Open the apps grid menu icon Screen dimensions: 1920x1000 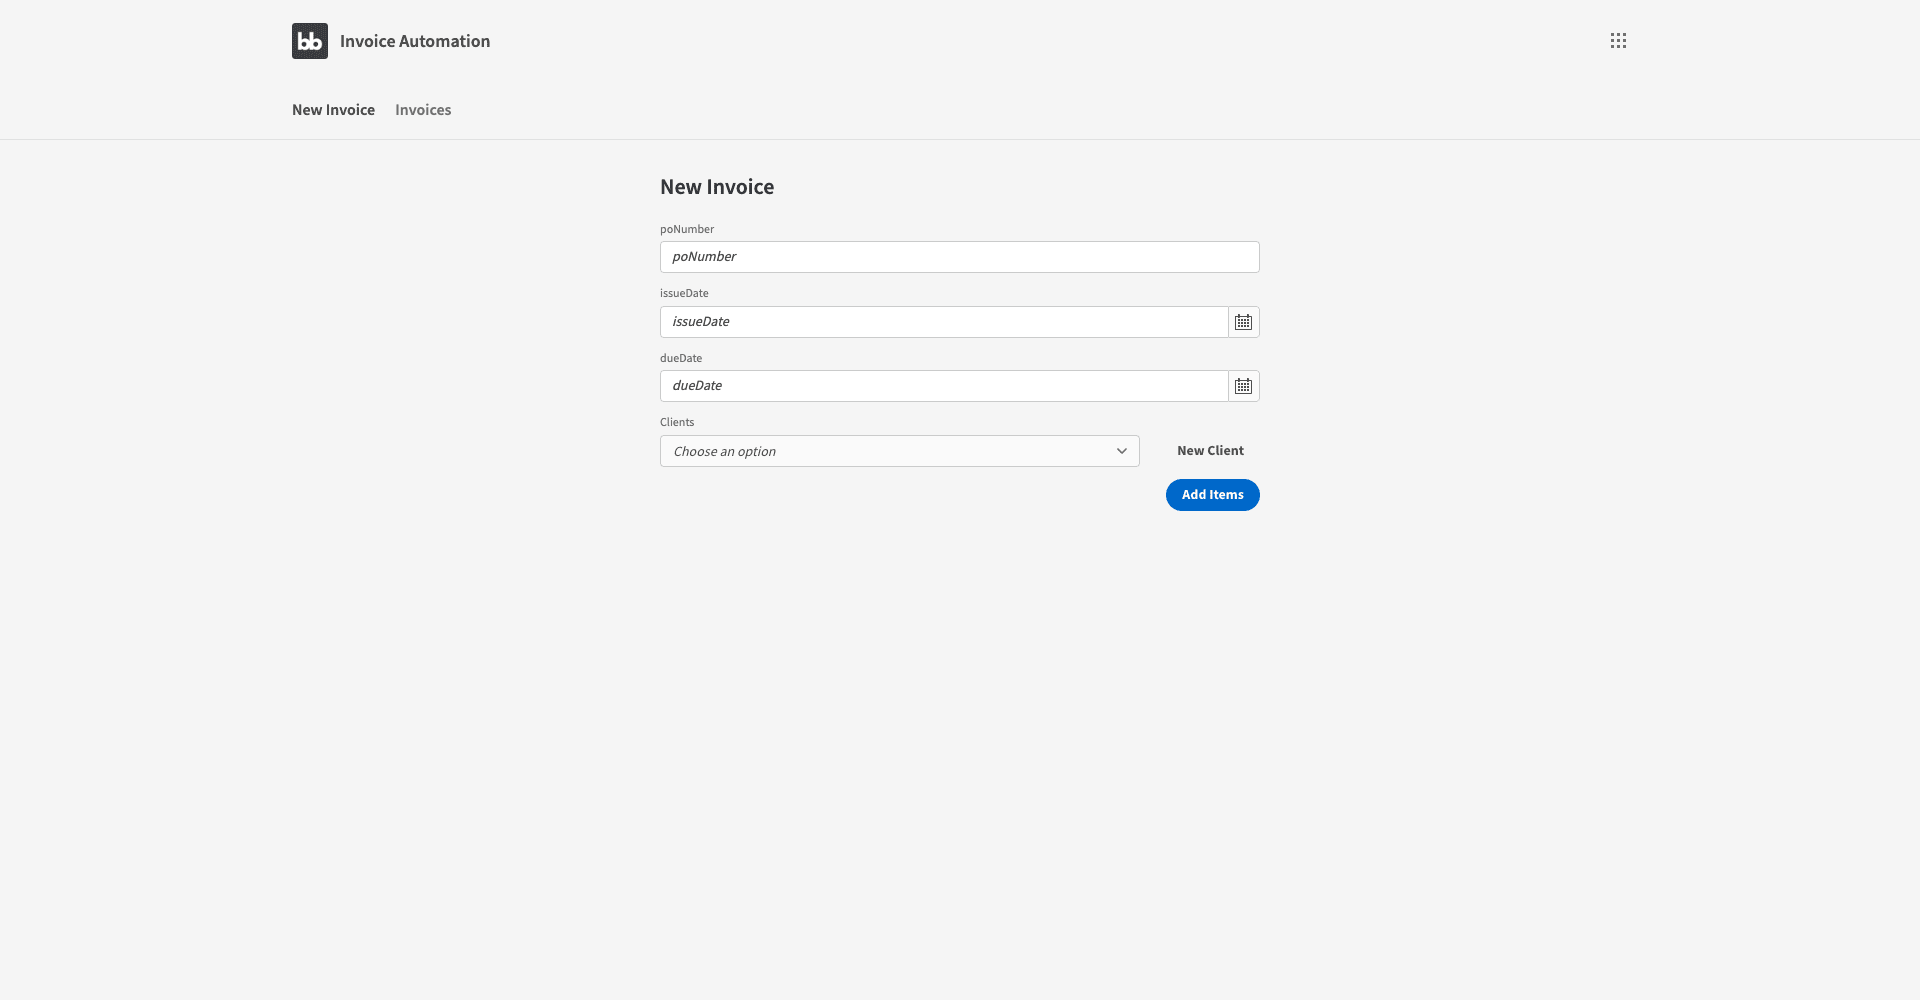pyautogui.click(x=1618, y=41)
